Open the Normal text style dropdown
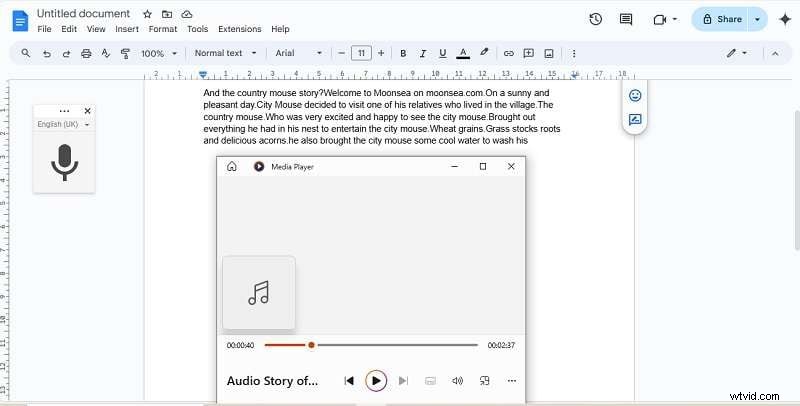This screenshot has height=406, width=800. 225,53
